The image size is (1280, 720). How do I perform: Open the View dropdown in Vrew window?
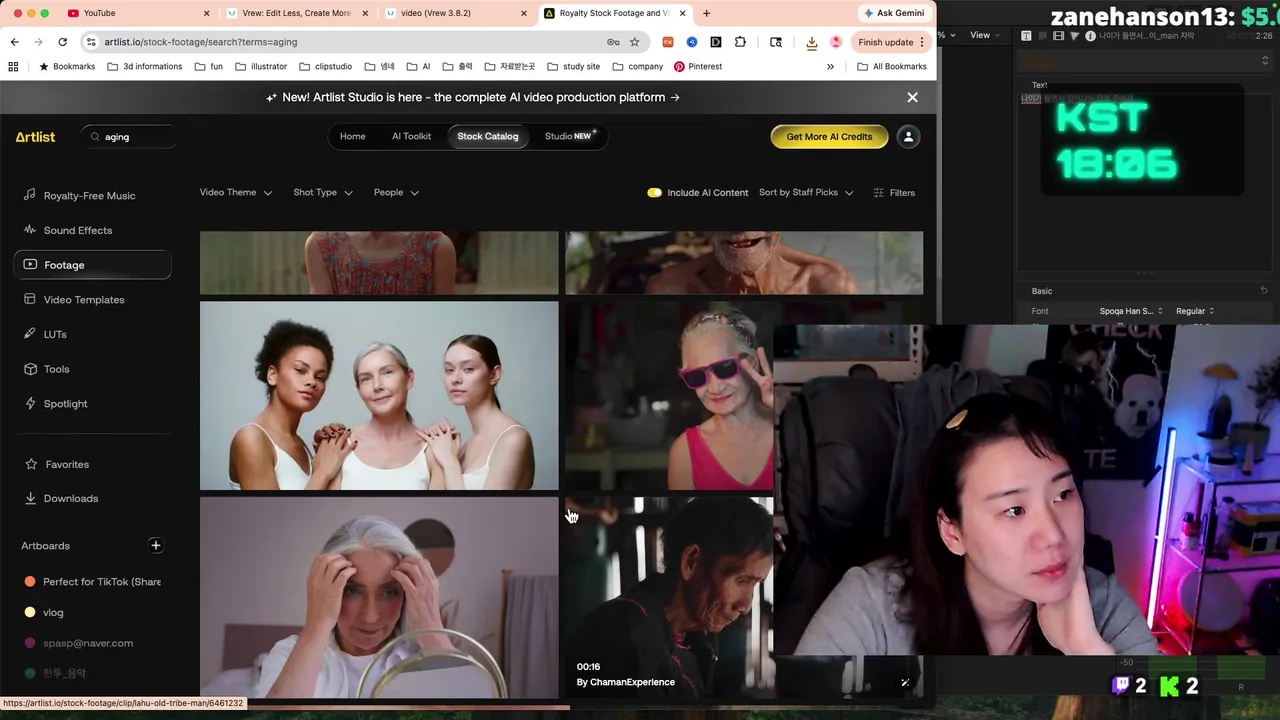[x=985, y=35]
